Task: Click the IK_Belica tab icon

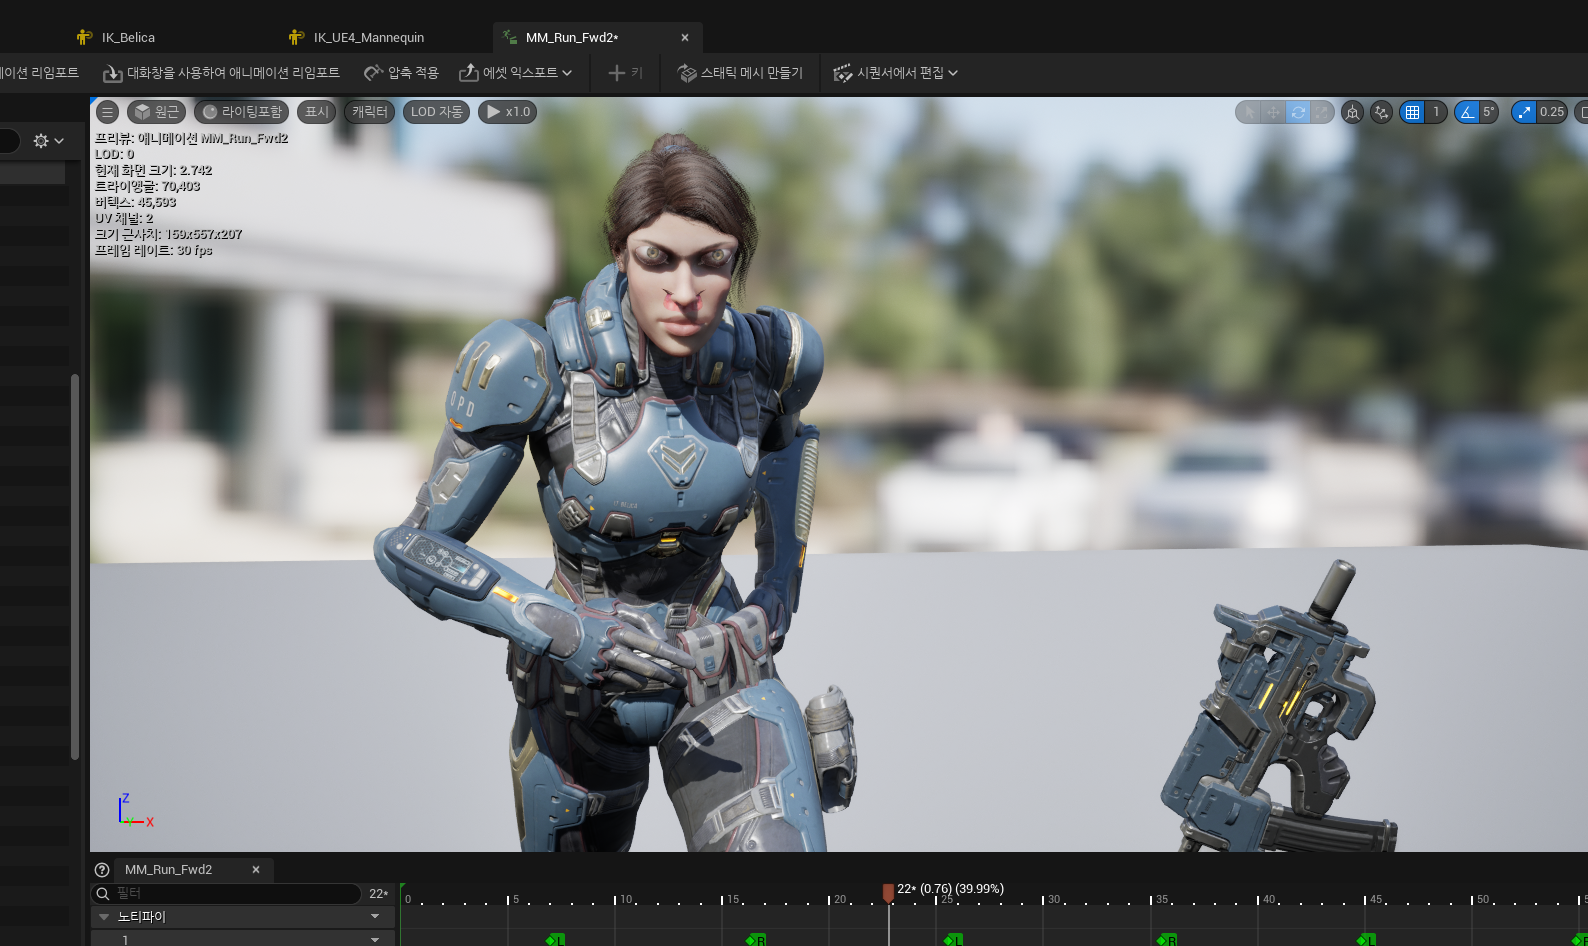Action: point(85,37)
